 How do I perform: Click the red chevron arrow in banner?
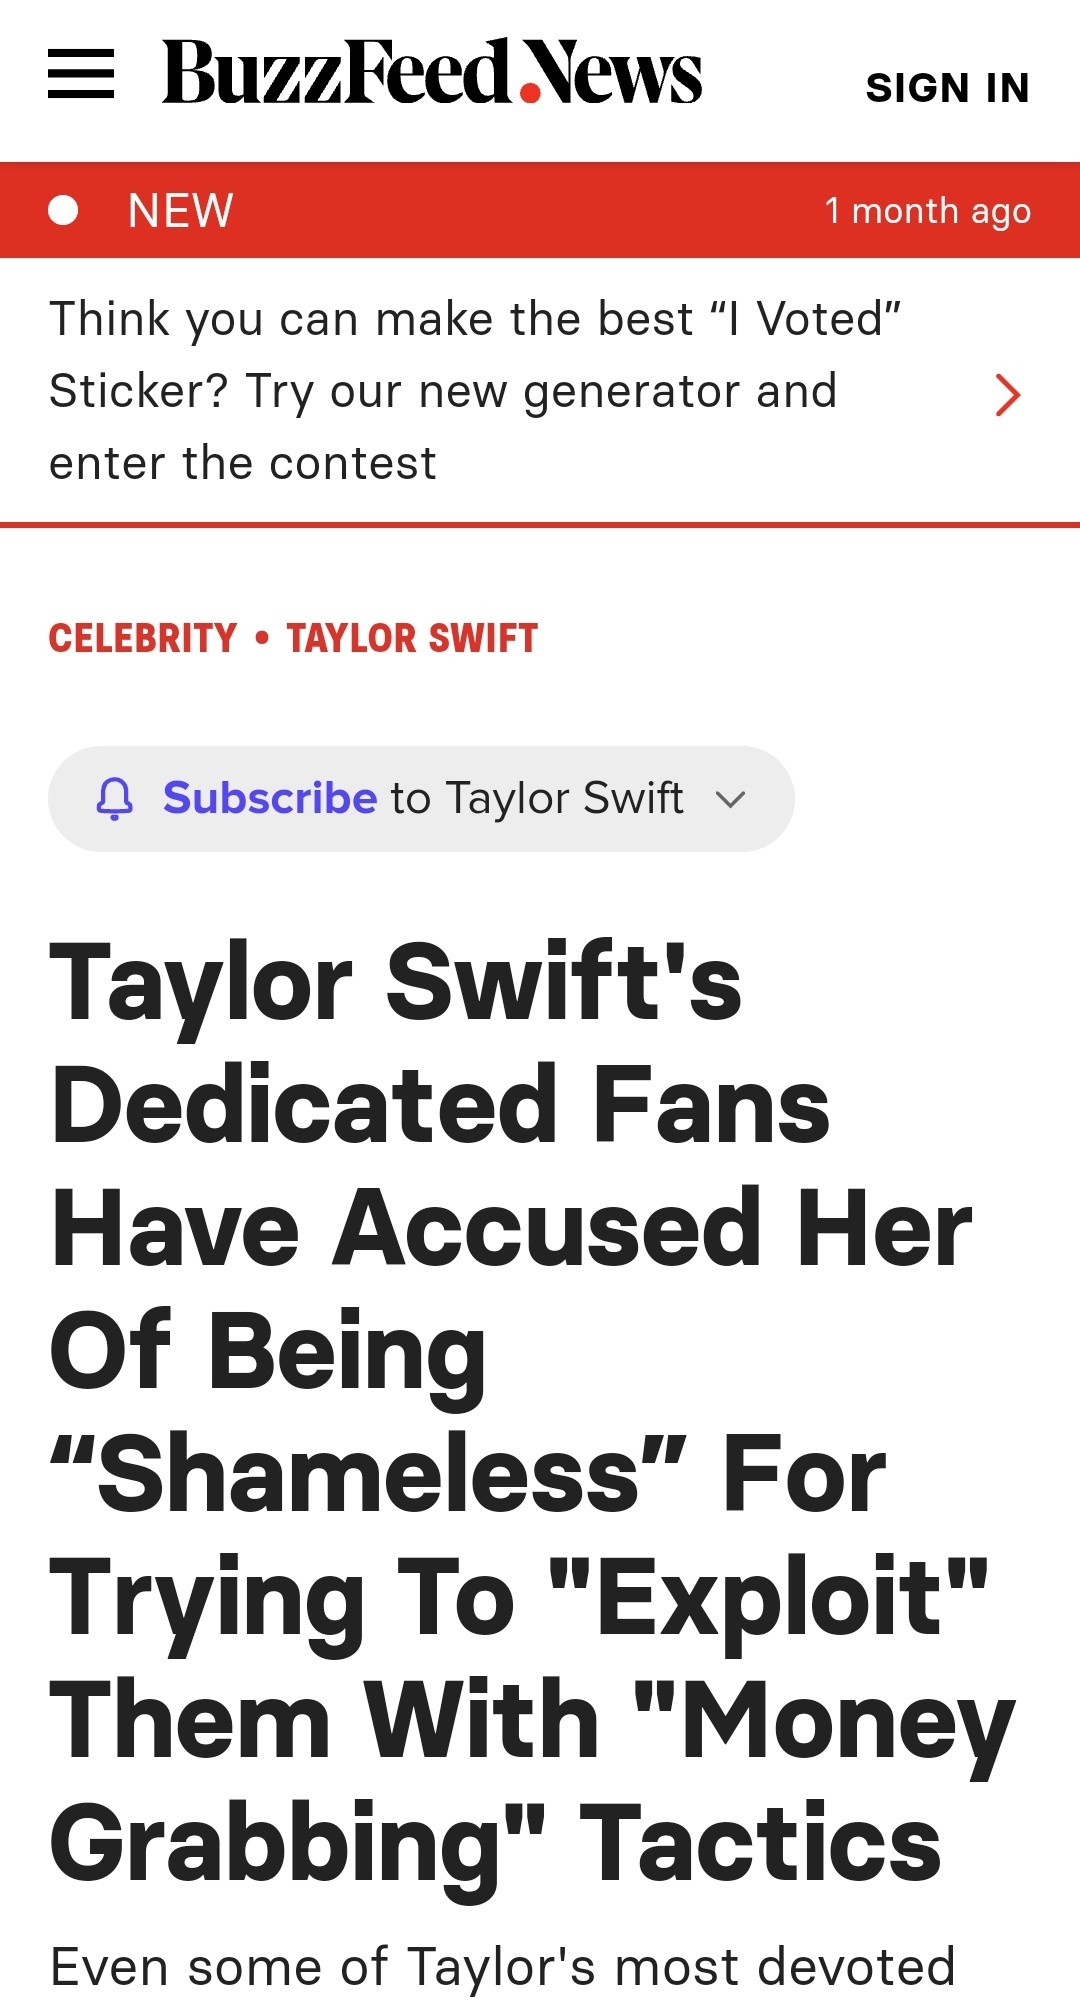pos(1008,394)
